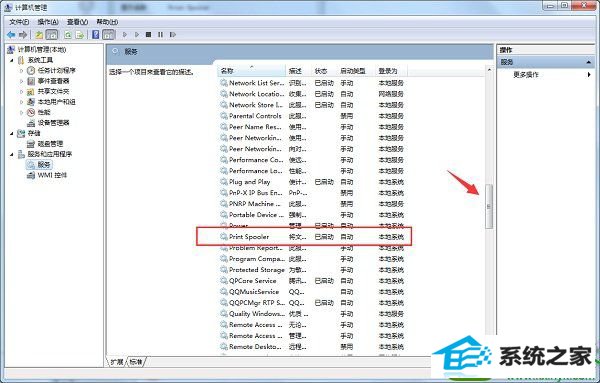Expand the 任务计划程序 tree node
600x383 pixels.
coord(21,71)
